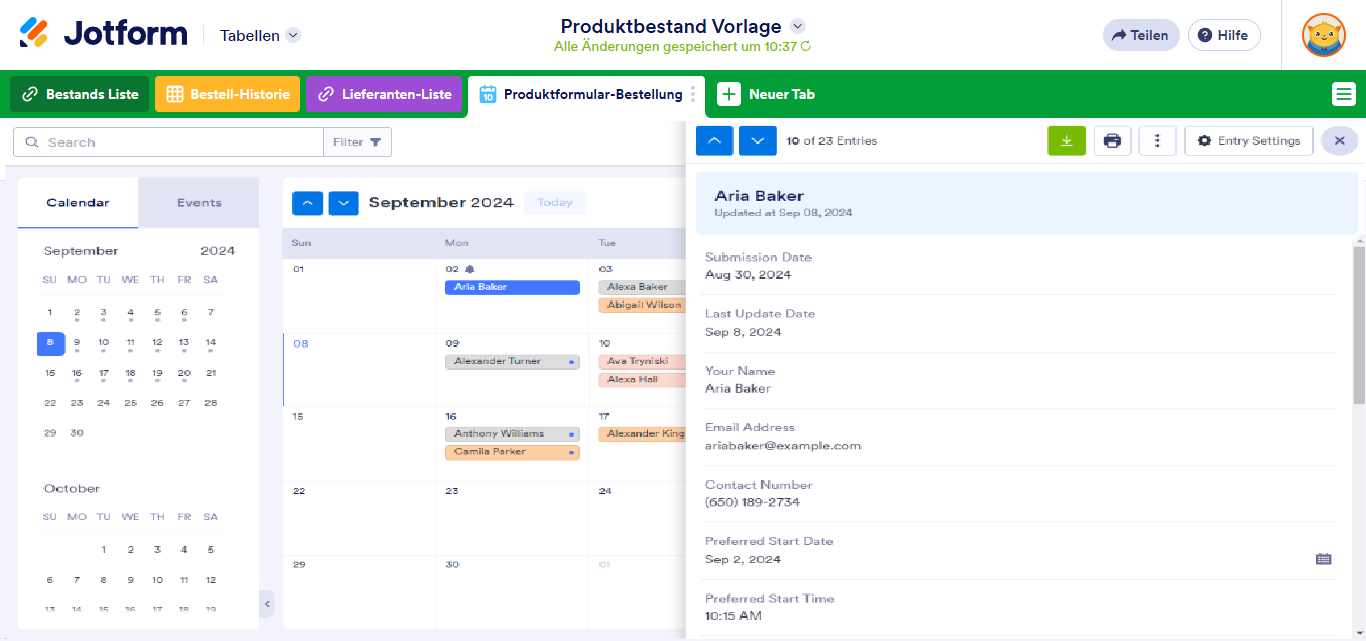Viewport: 1366px width, 641px height.
Task: Go to previous entry with up arrow
Action: click(714, 141)
